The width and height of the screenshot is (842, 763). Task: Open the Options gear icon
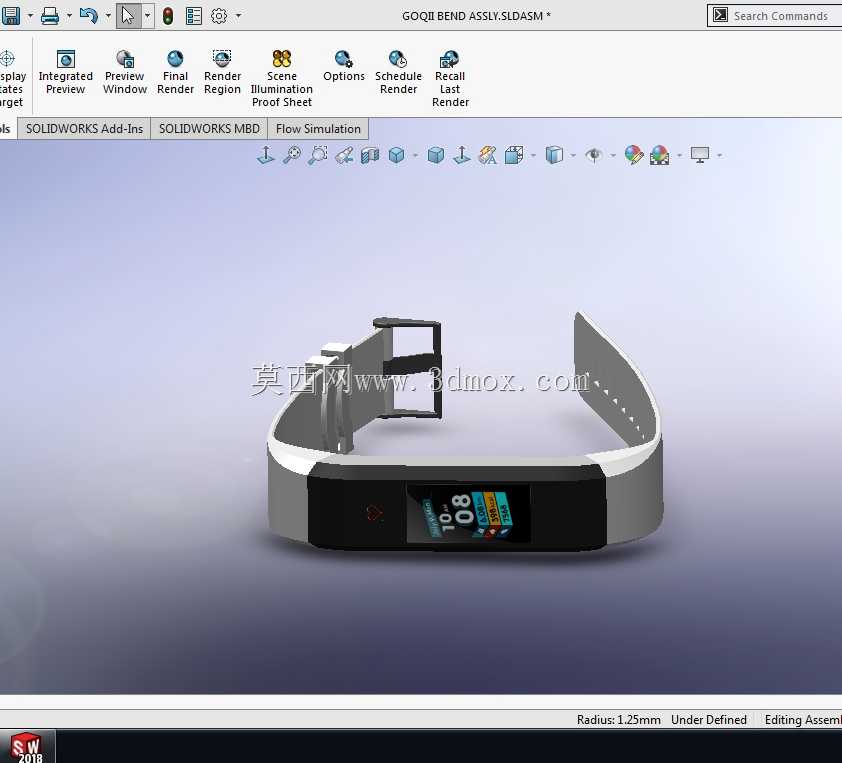219,16
